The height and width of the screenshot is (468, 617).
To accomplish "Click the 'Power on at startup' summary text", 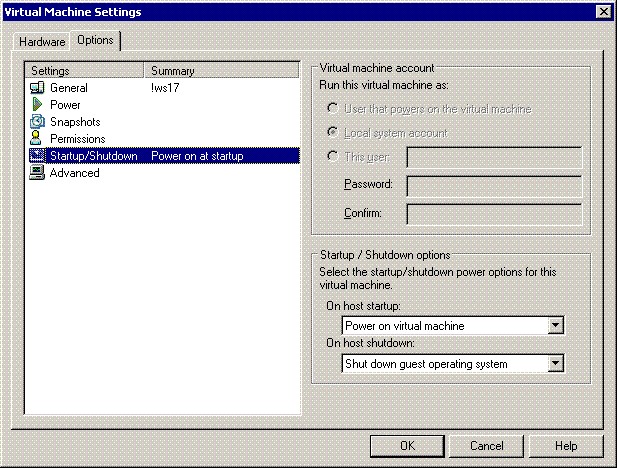I will (197, 156).
